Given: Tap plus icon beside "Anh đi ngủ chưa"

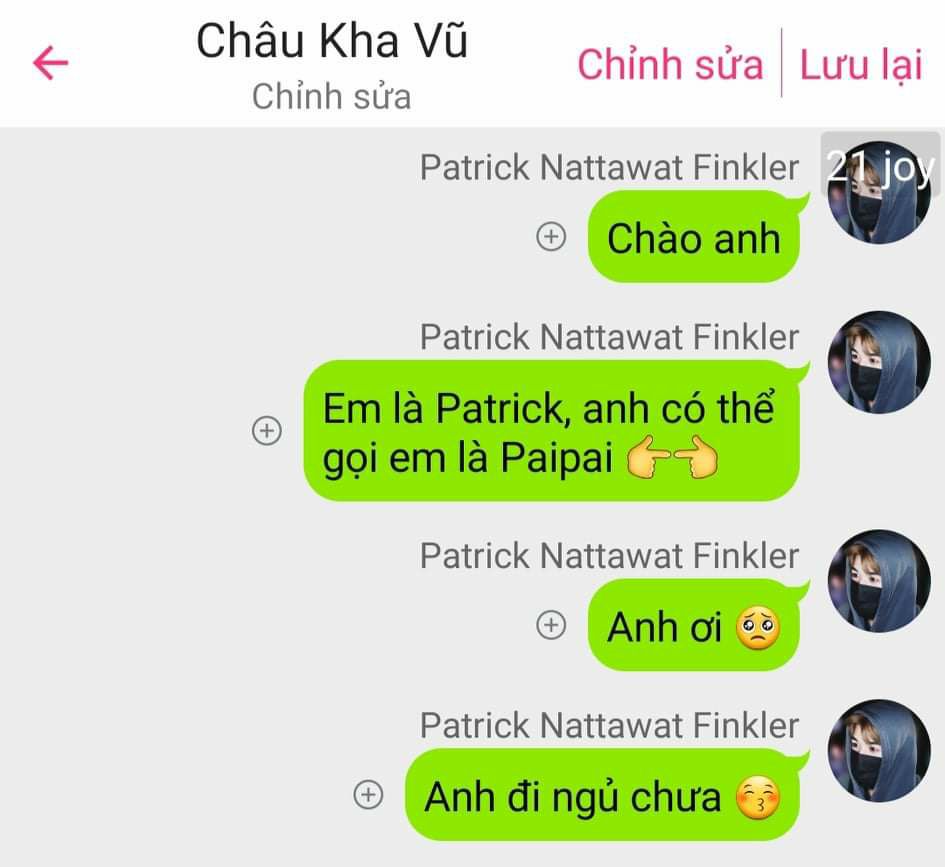Looking at the screenshot, I should (x=368, y=795).
